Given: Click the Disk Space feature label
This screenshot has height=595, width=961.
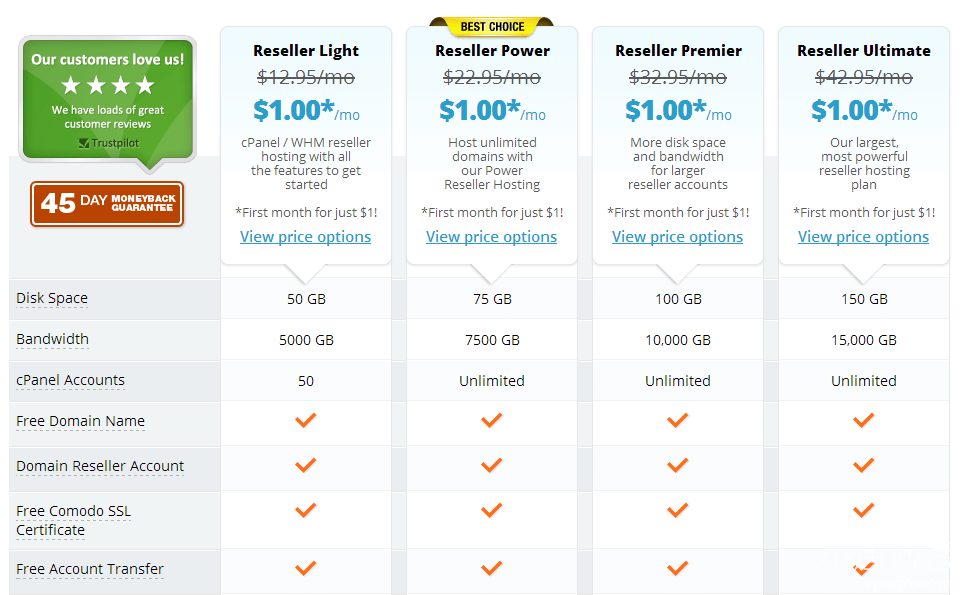Looking at the screenshot, I should (52, 298).
